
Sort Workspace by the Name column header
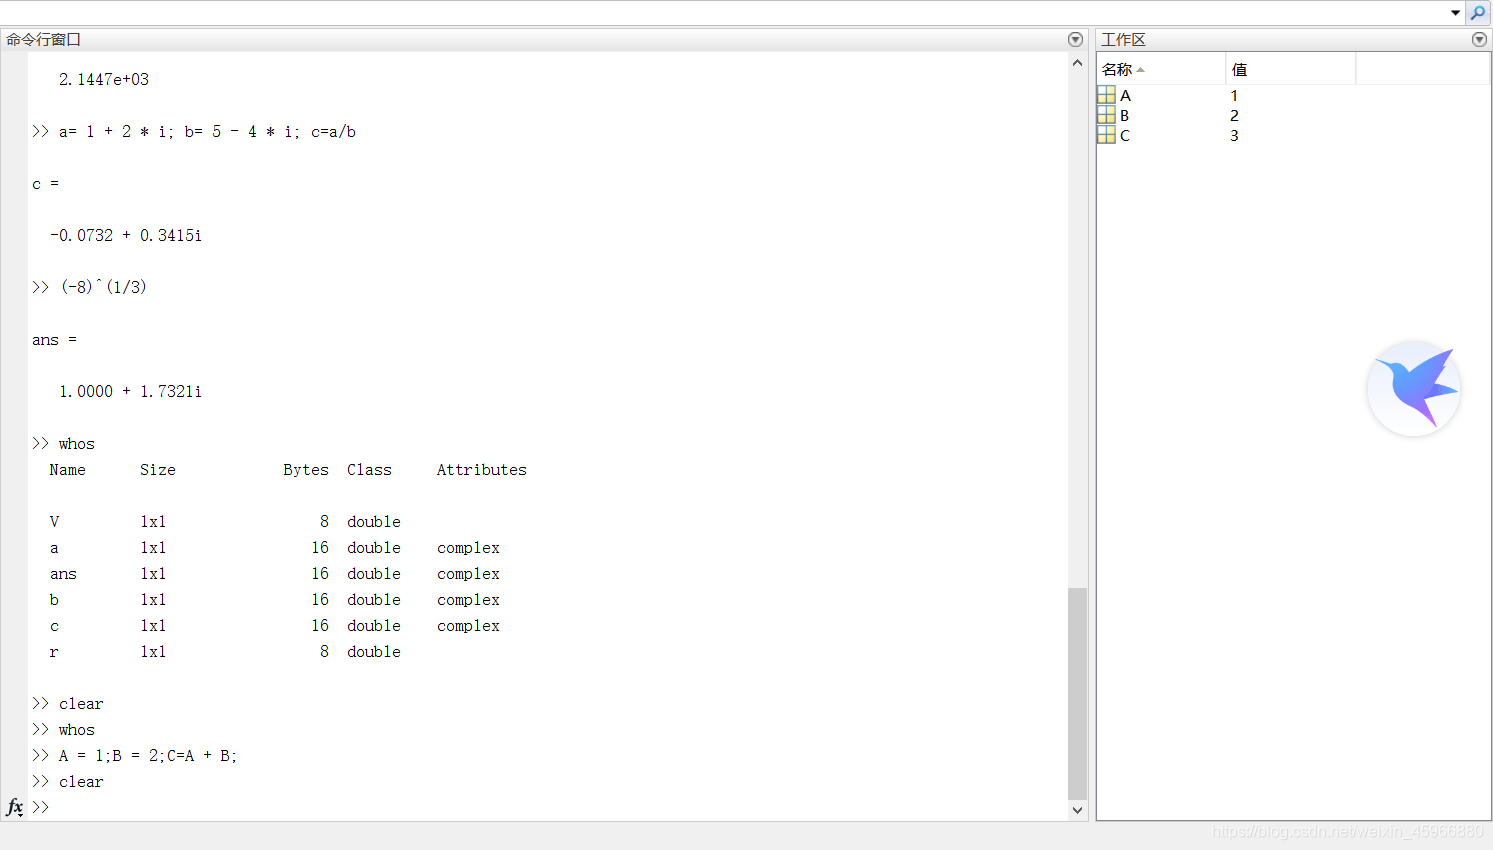click(1161, 69)
